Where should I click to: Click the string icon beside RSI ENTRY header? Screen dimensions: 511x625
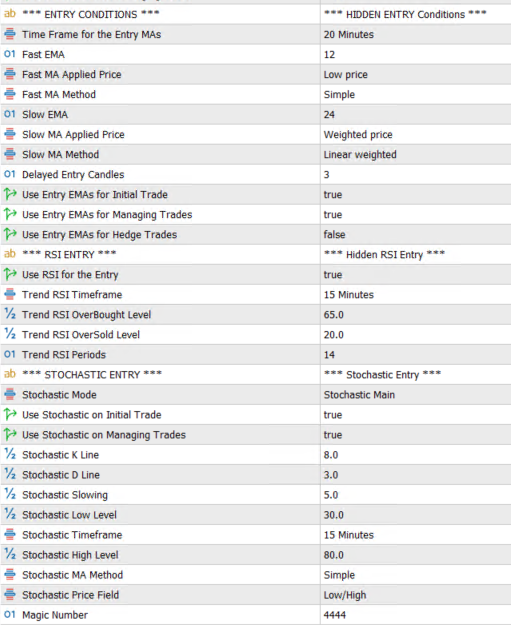pyautogui.click(x=10, y=254)
